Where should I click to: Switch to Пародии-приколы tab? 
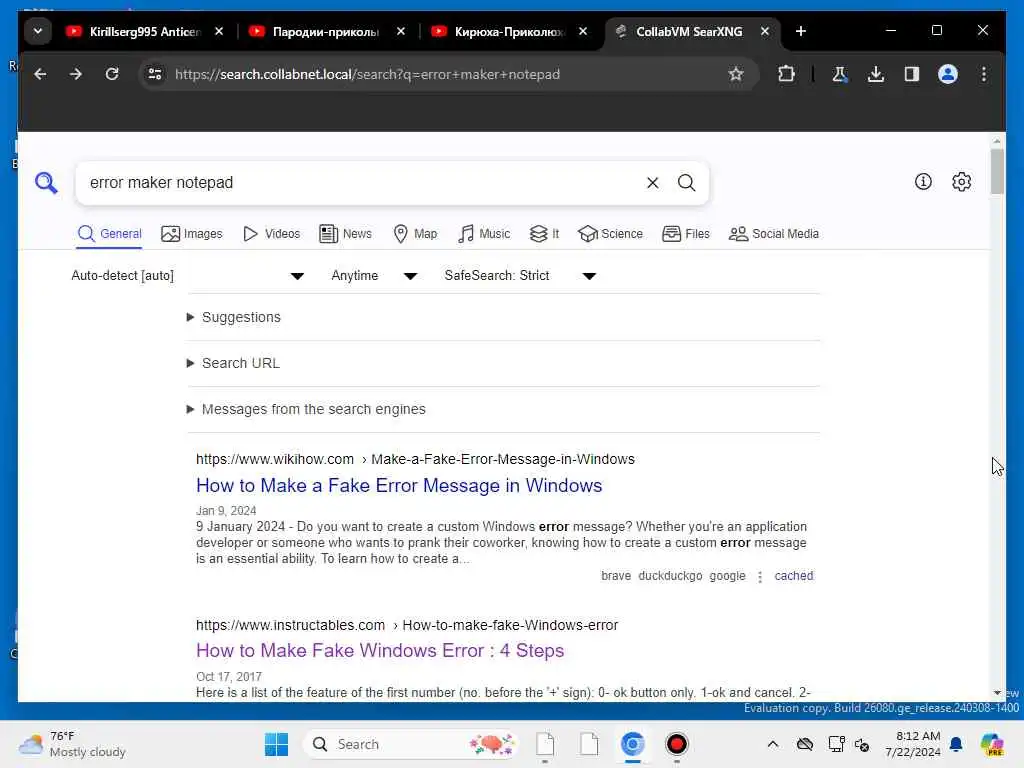[327, 31]
